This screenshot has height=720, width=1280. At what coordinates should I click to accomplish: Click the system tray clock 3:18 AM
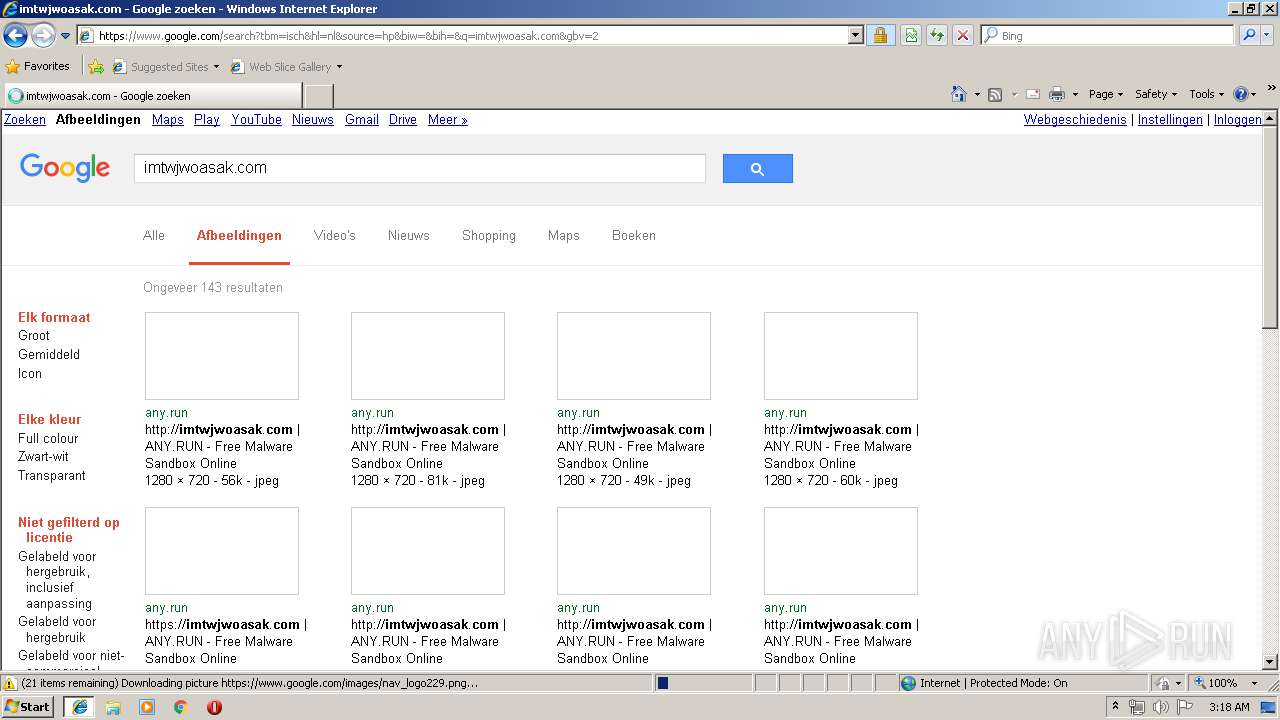point(1229,707)
